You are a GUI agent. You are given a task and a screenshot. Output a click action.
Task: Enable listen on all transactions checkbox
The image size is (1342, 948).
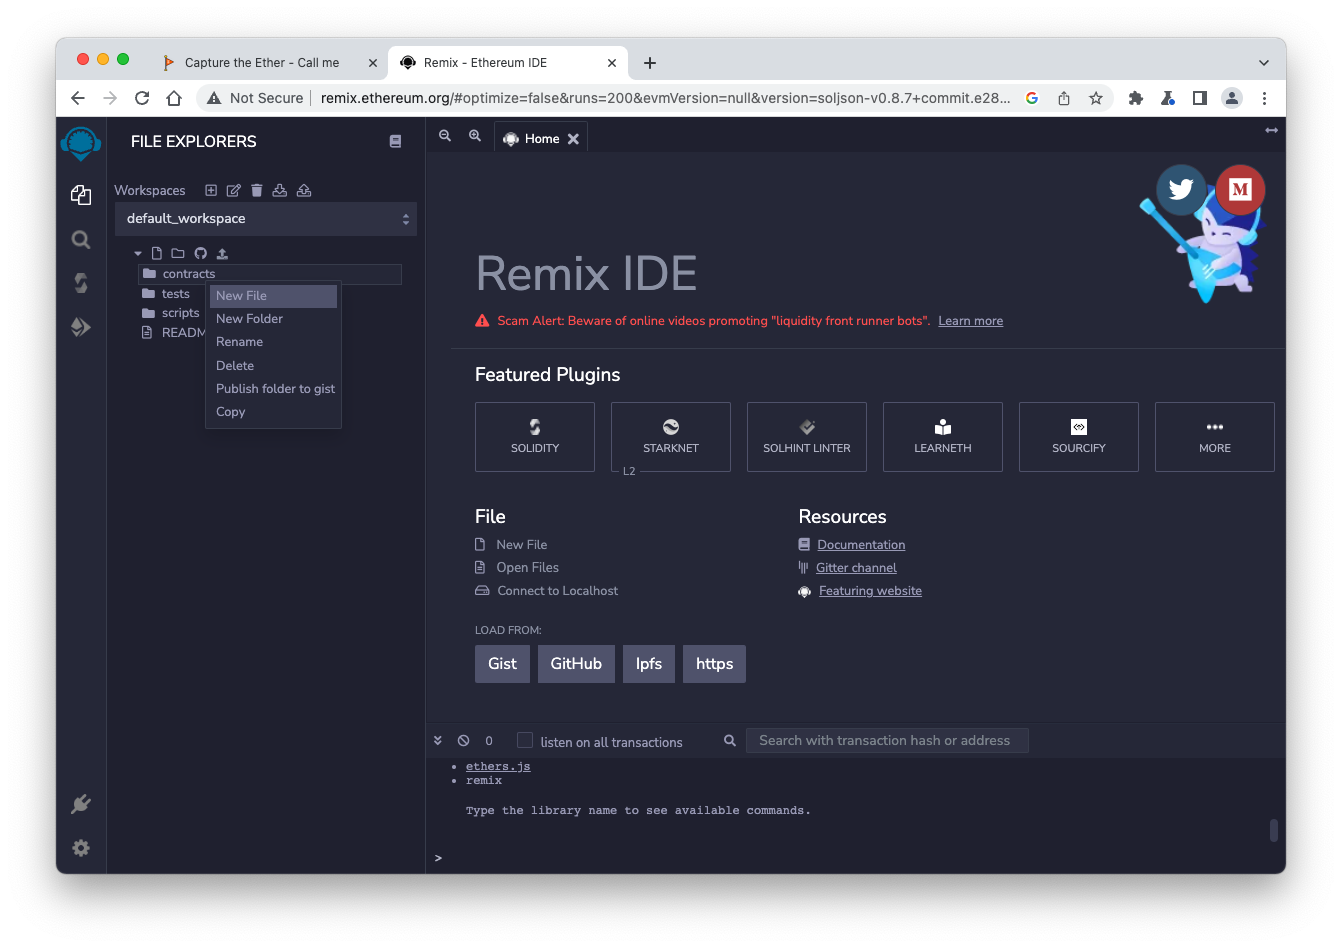[525, 741]
